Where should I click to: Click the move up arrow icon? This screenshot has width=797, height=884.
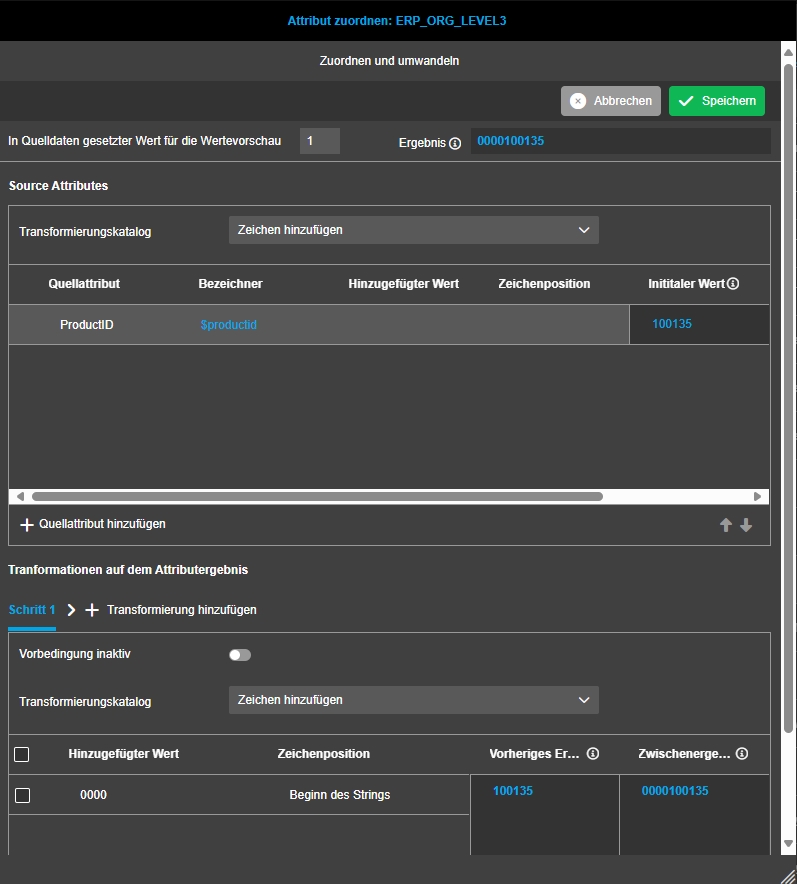(x=726, y=525)
